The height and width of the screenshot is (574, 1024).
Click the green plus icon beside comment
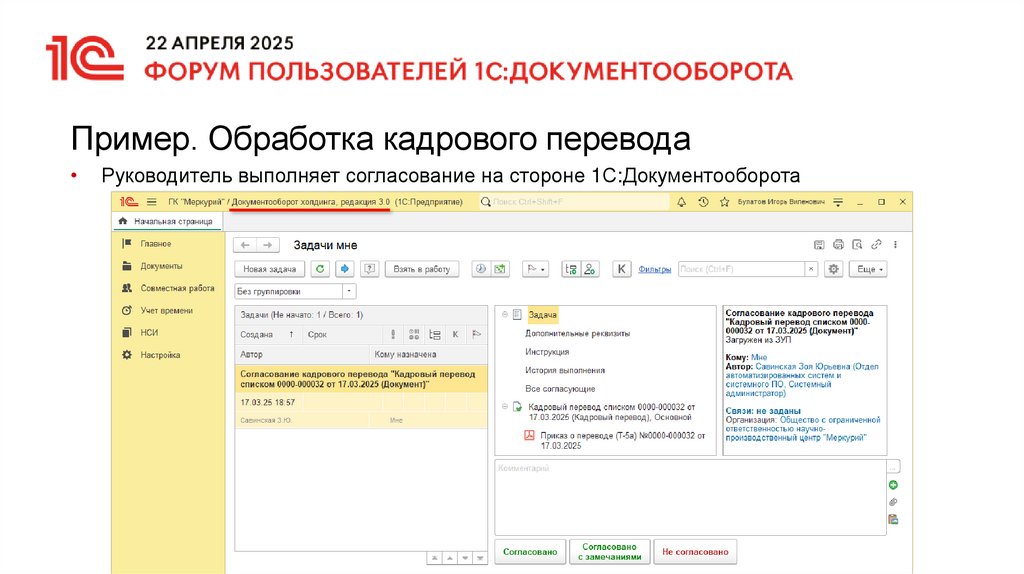pyautogui.click(x=893, y=485)
